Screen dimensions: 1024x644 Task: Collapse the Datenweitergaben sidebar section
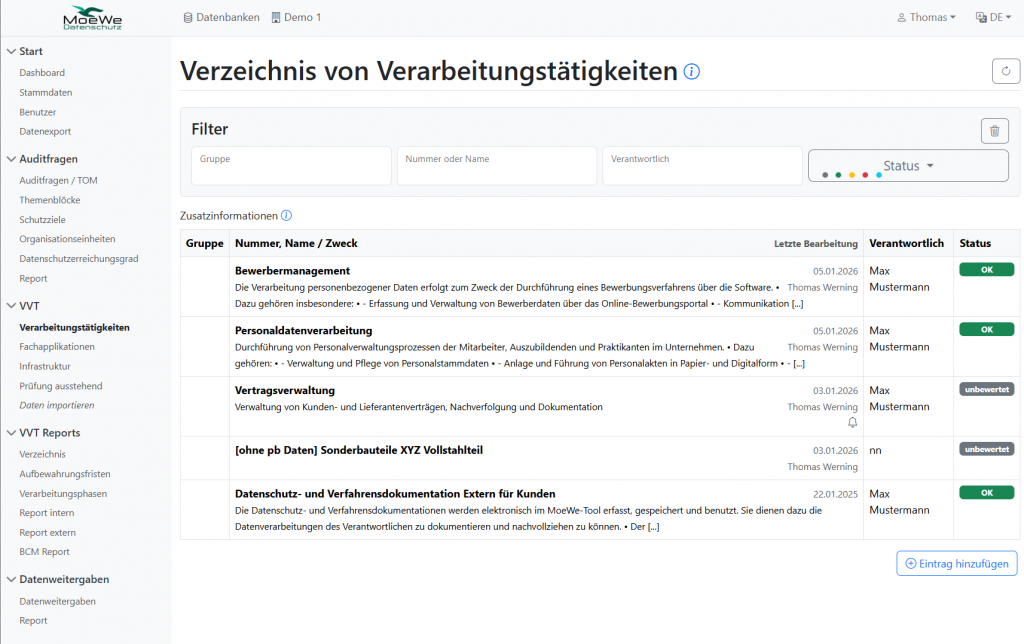12,579
